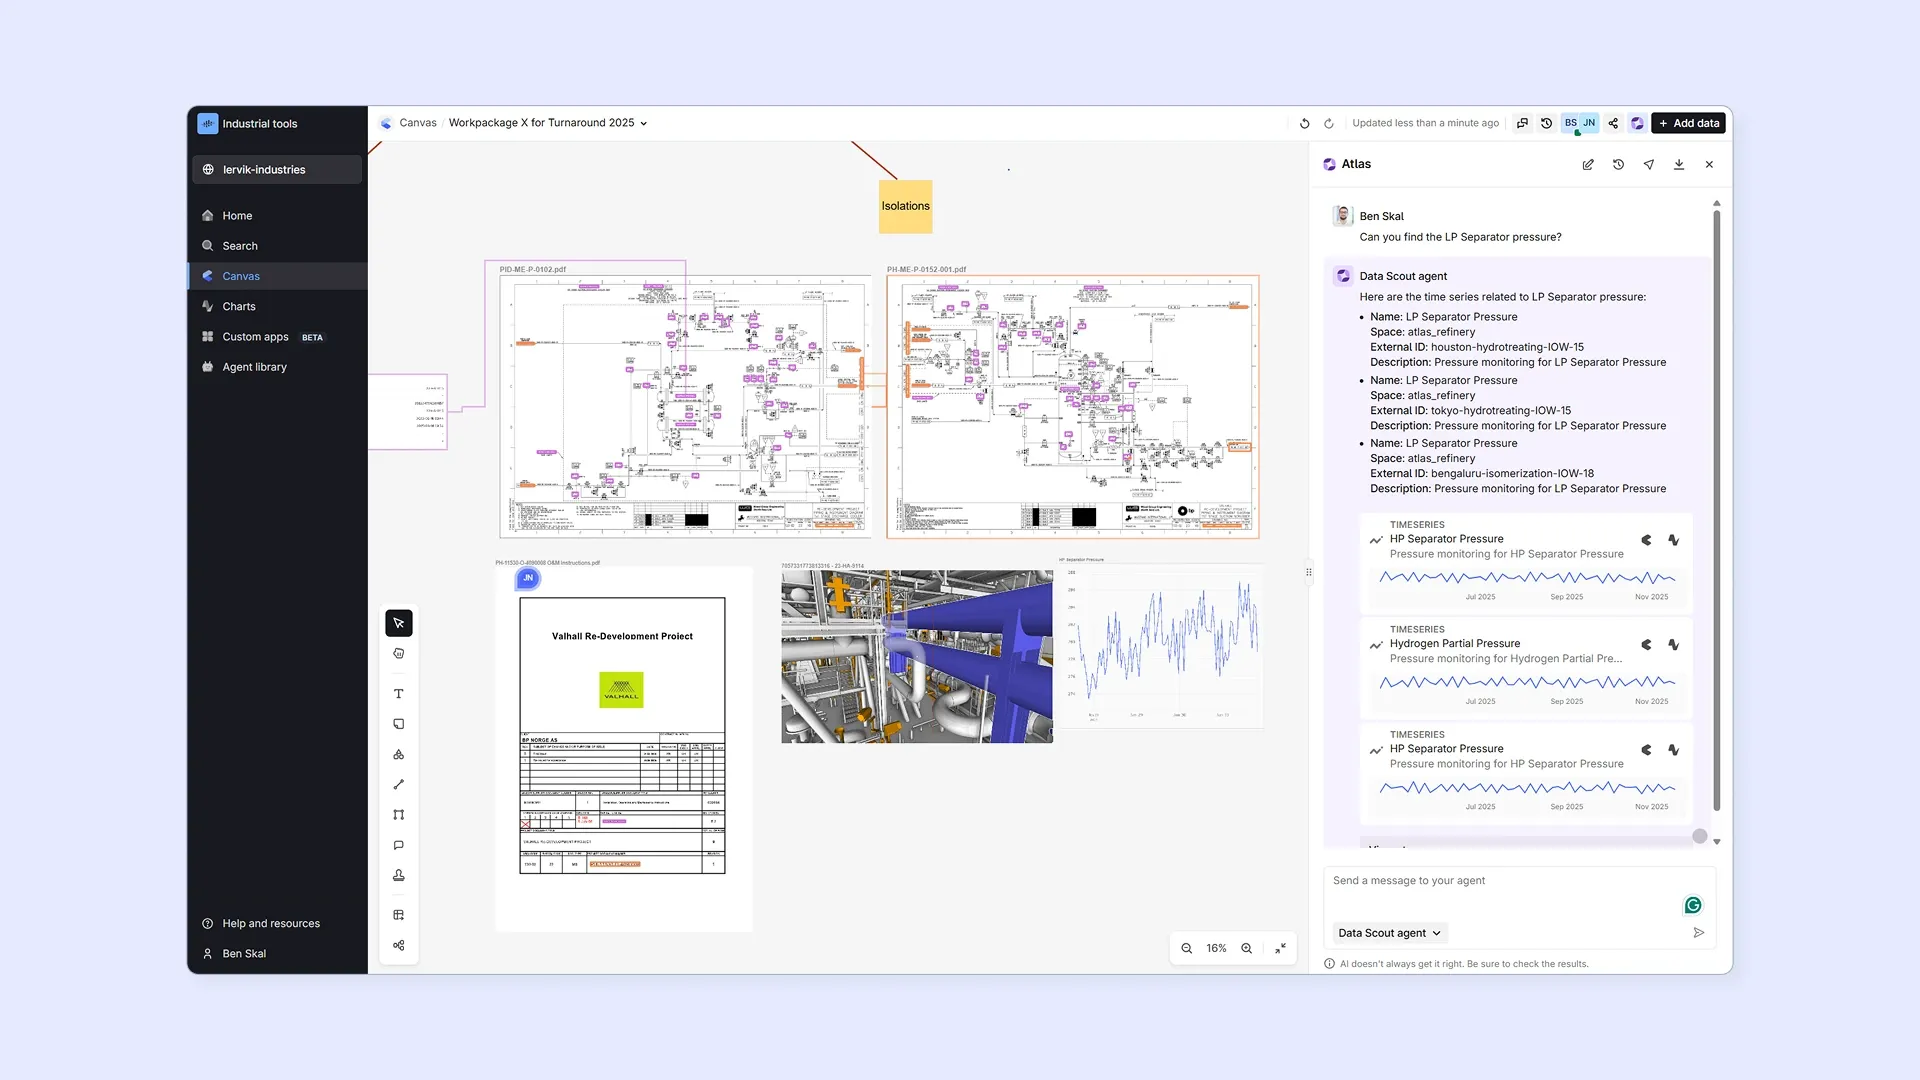Go to Home in sidebar

[x=277, y=215]
